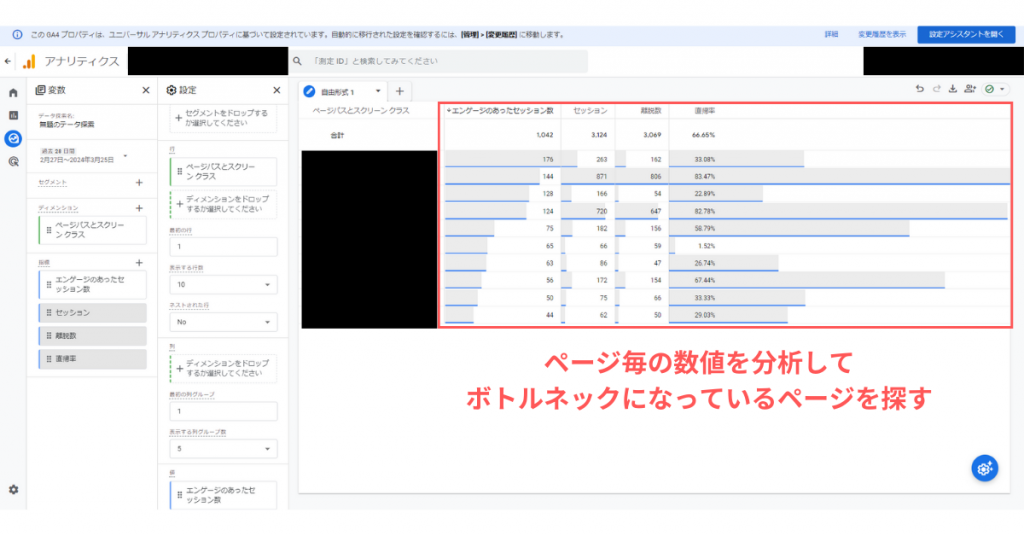Viewport: 1024px width, 536px height.
Task: Click the 直帰率 column header
Action: (x=704, y=111)
